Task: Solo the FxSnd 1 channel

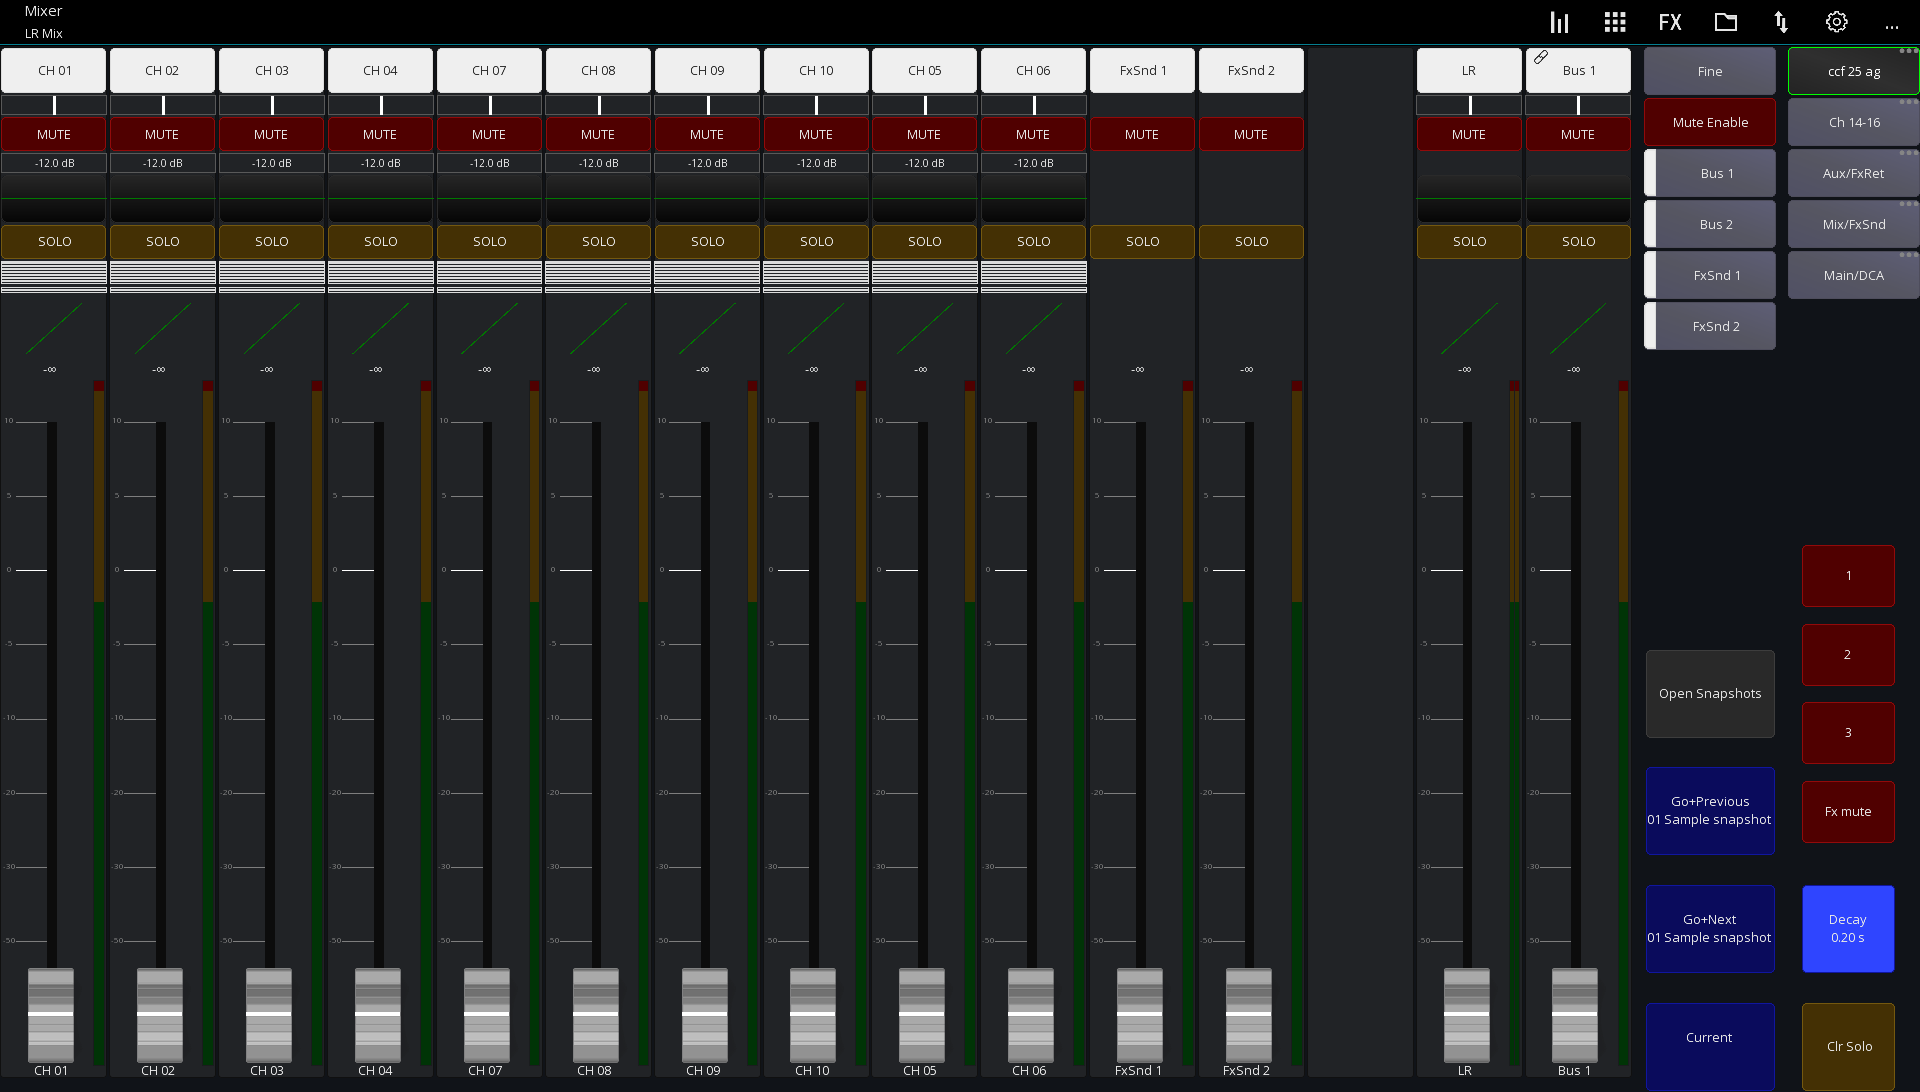Action: click(1142, 241)
